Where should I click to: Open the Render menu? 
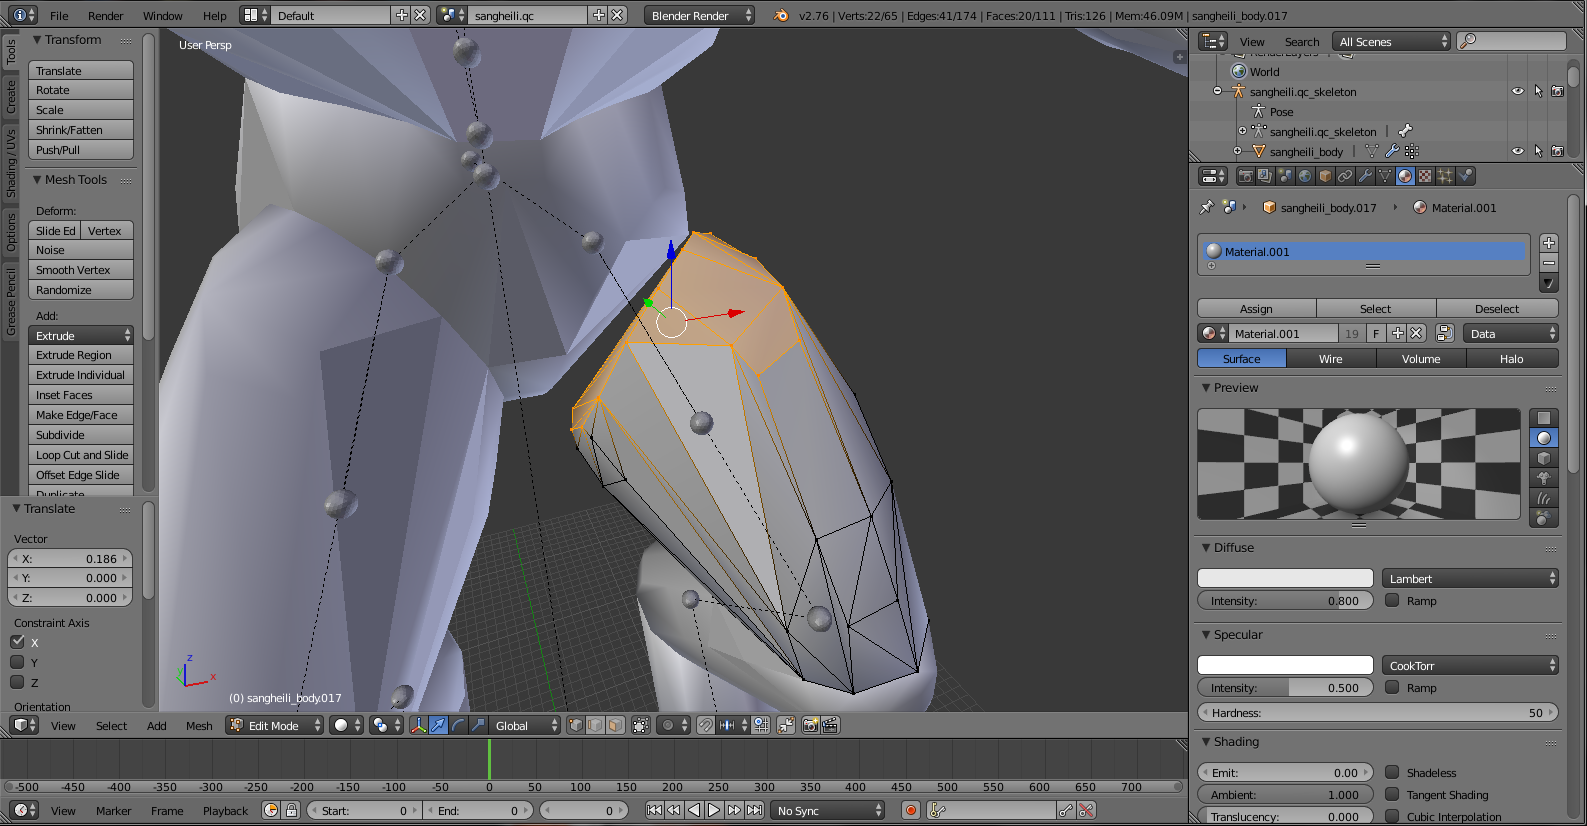105,16
